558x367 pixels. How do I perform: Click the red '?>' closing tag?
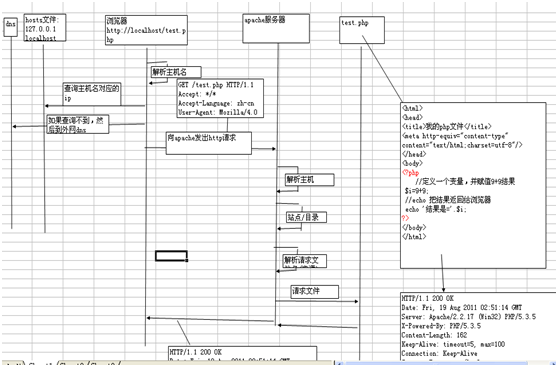tap(406, 218)
